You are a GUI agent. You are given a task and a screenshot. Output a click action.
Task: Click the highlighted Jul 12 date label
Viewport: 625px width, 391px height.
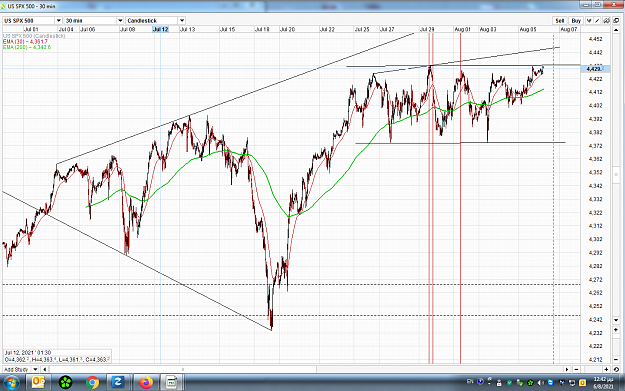(161, 29)
